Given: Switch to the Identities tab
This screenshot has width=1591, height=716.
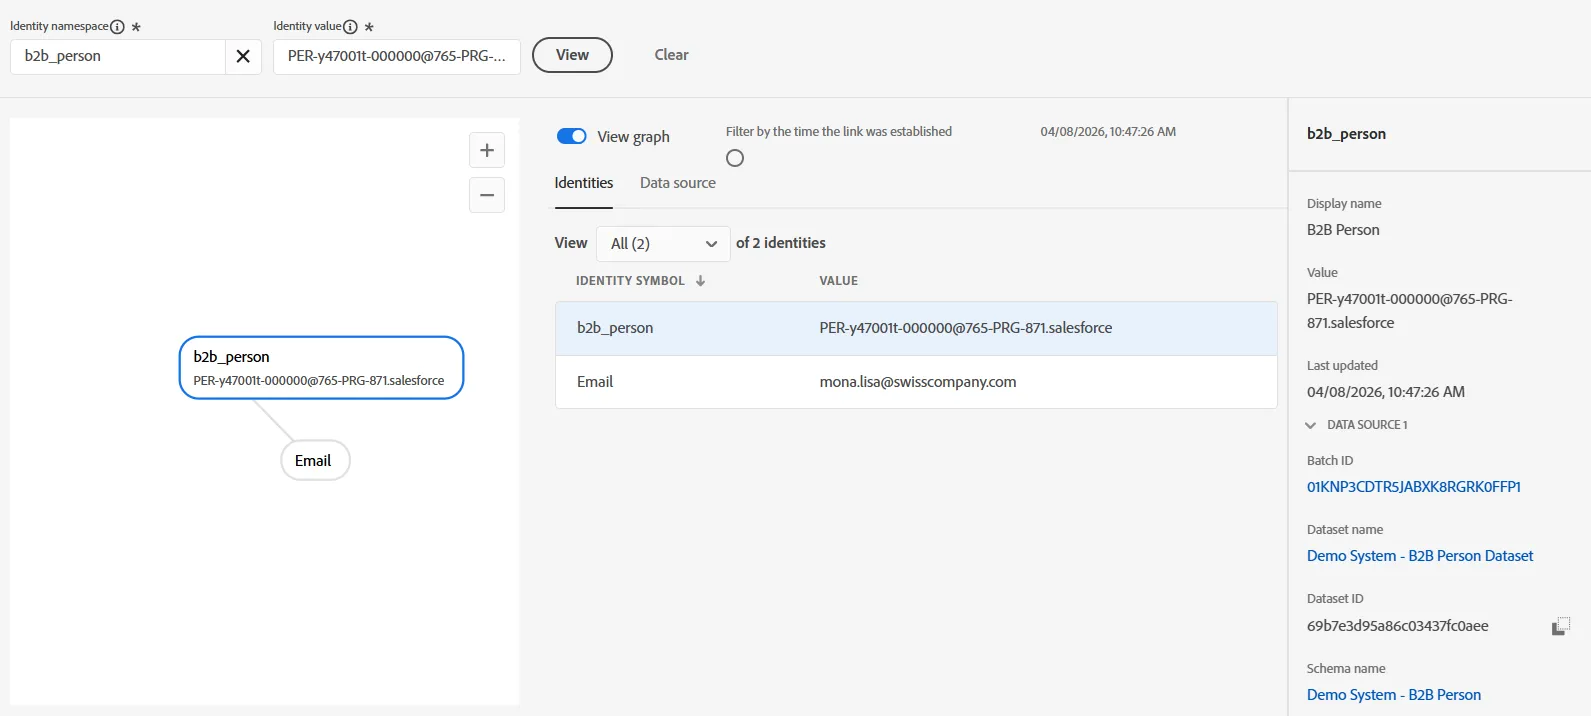Looking at the screenshot, I should 584,183.
